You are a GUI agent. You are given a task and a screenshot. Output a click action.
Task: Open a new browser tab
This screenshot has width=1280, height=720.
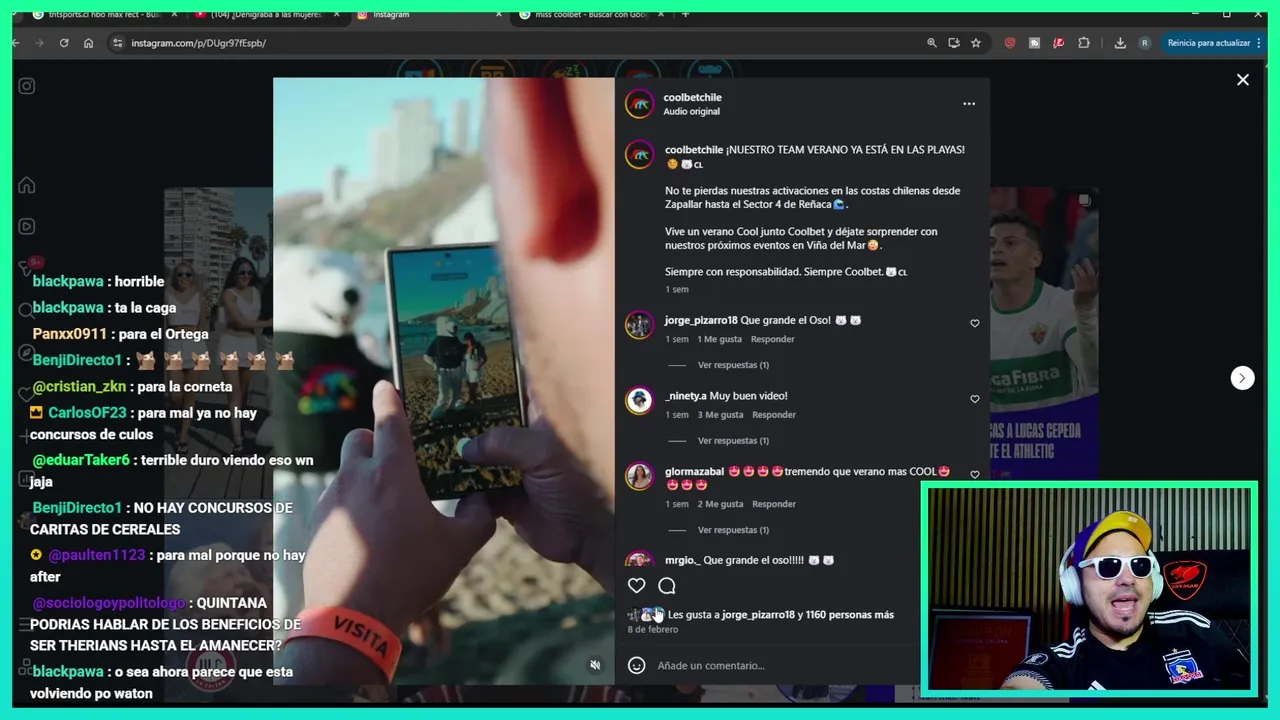coord(685,15)
